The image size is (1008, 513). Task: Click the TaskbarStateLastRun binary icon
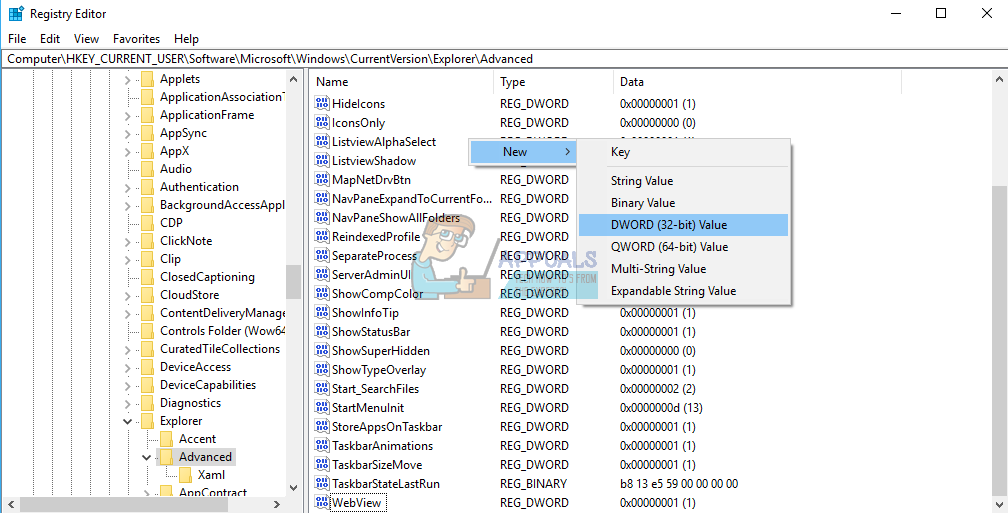pos(321,483)
